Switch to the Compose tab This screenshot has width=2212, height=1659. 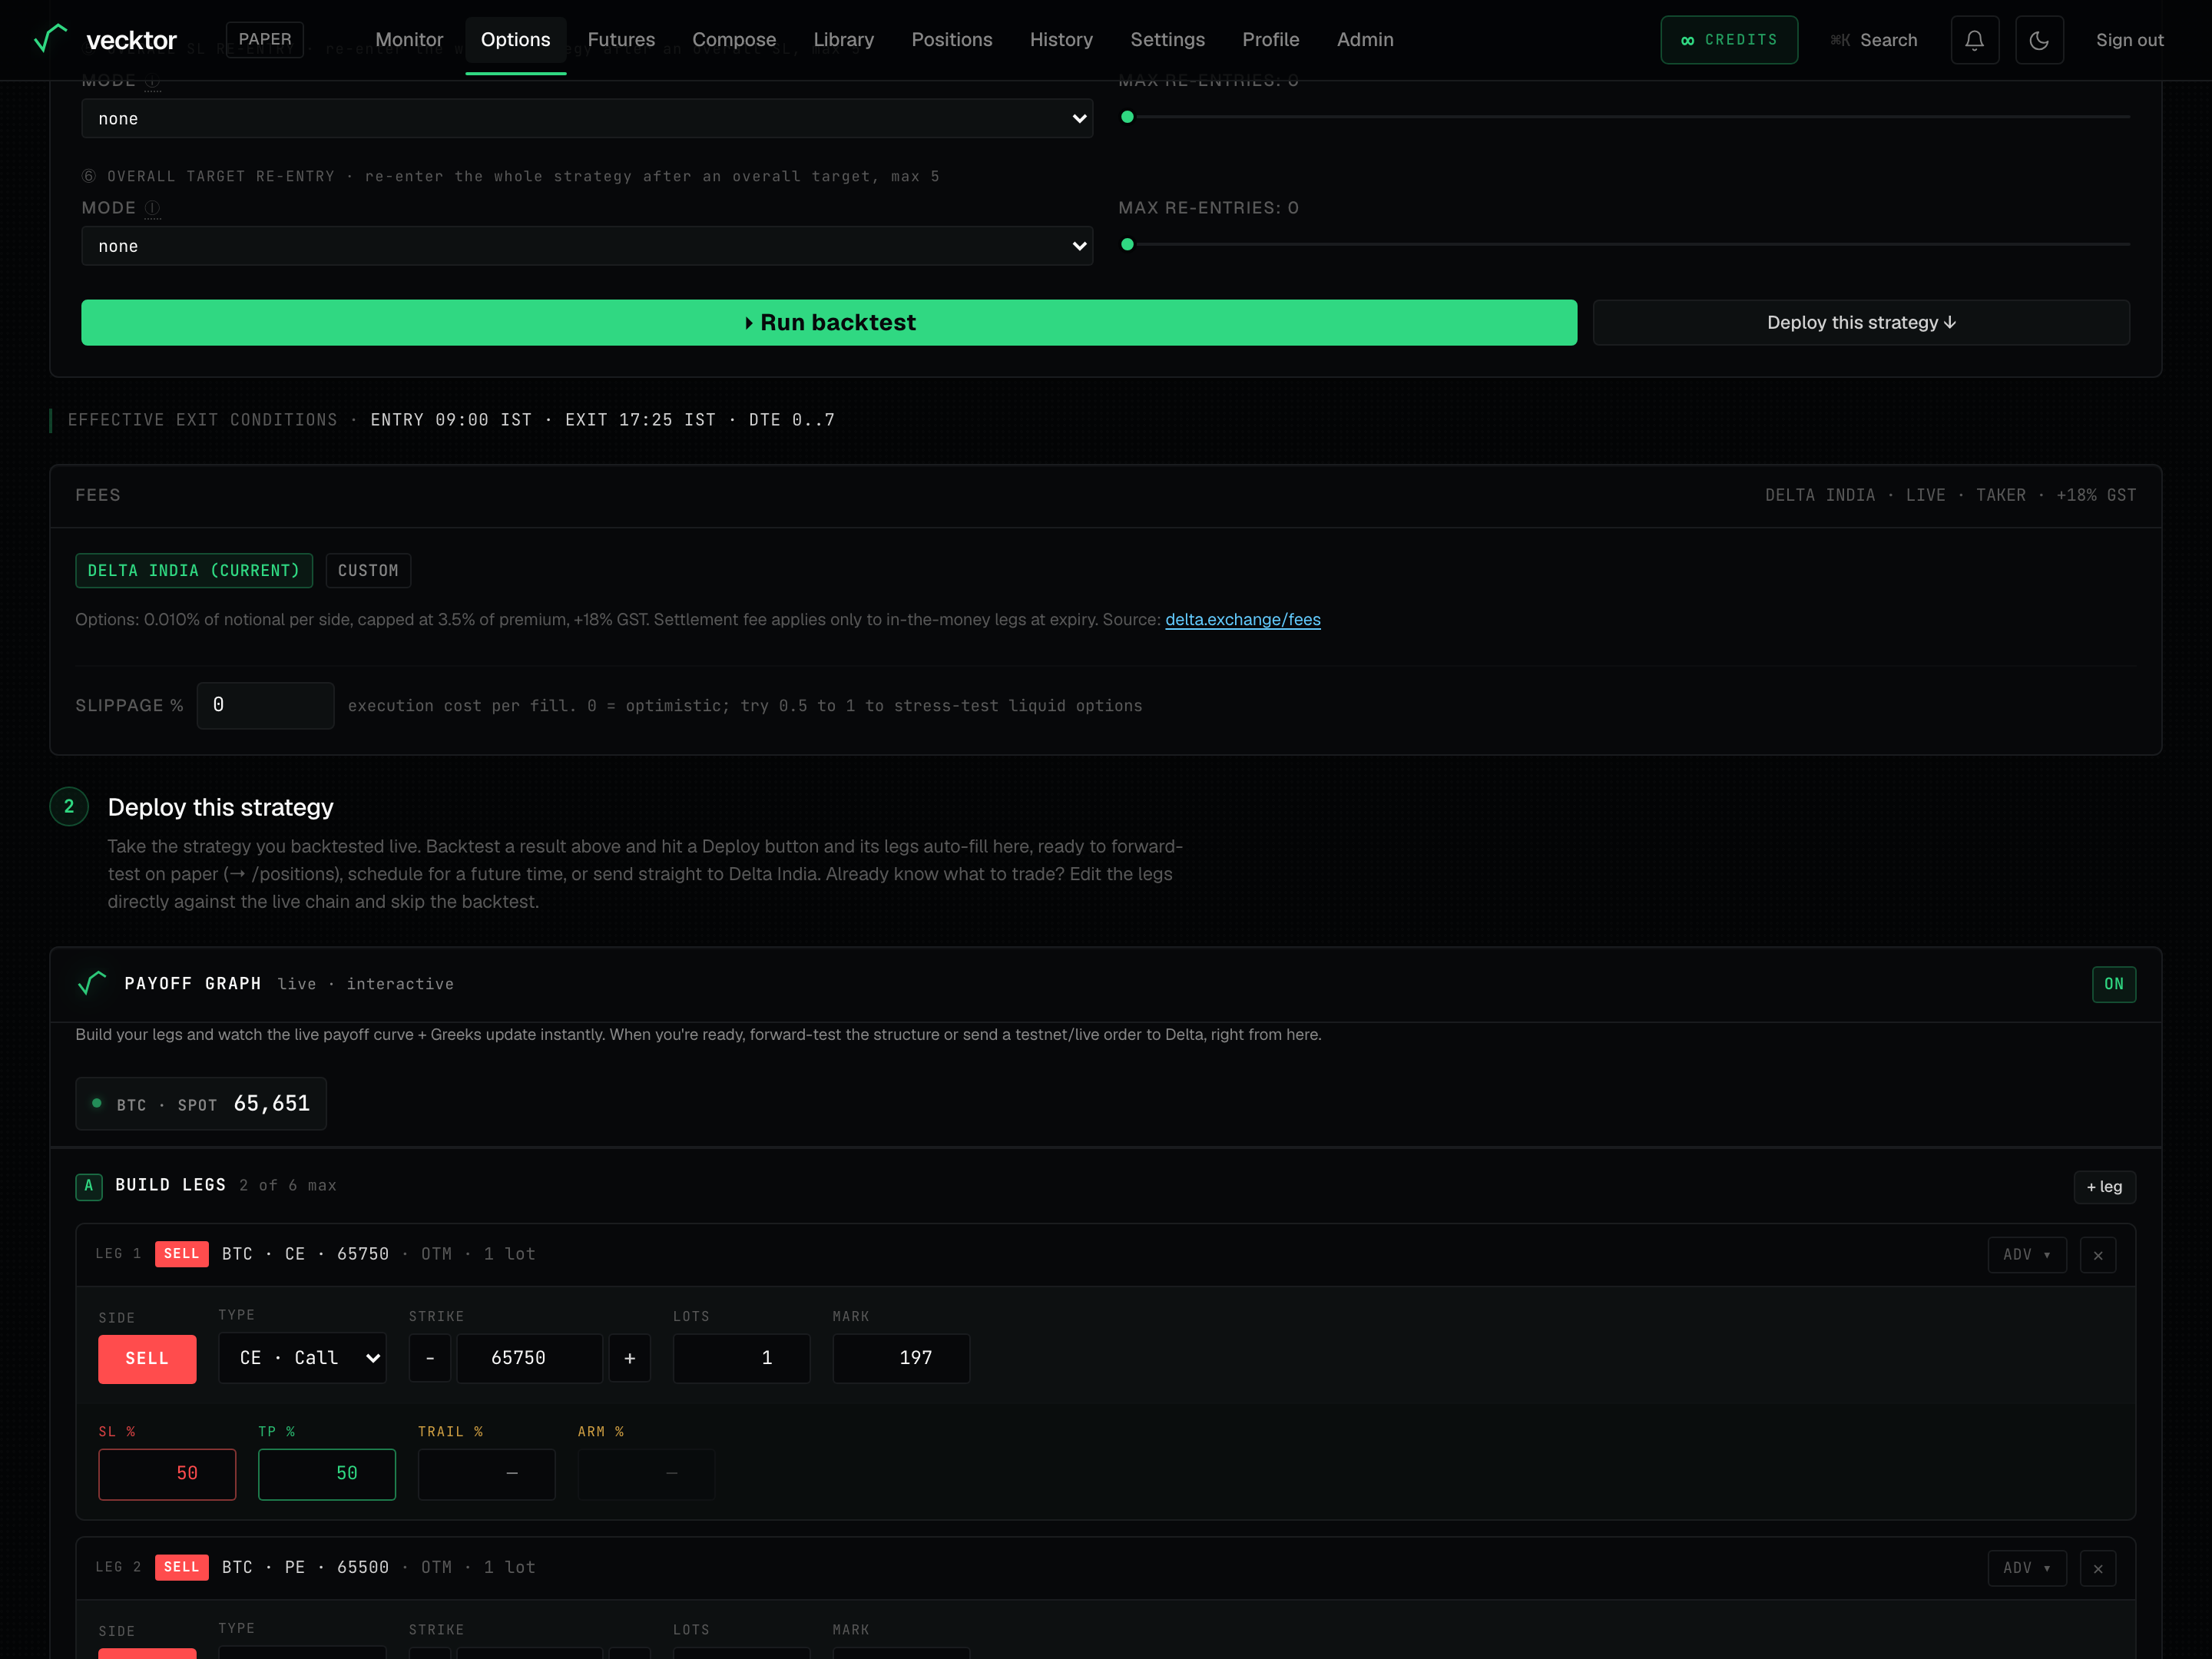(x=734, y=40)
